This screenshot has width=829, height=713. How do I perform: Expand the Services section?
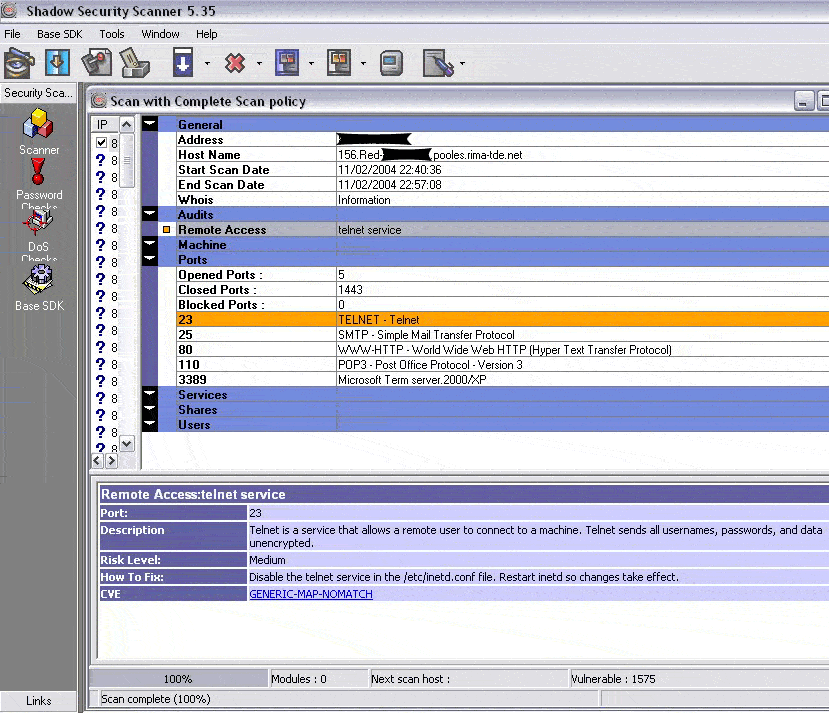[150, 394]
